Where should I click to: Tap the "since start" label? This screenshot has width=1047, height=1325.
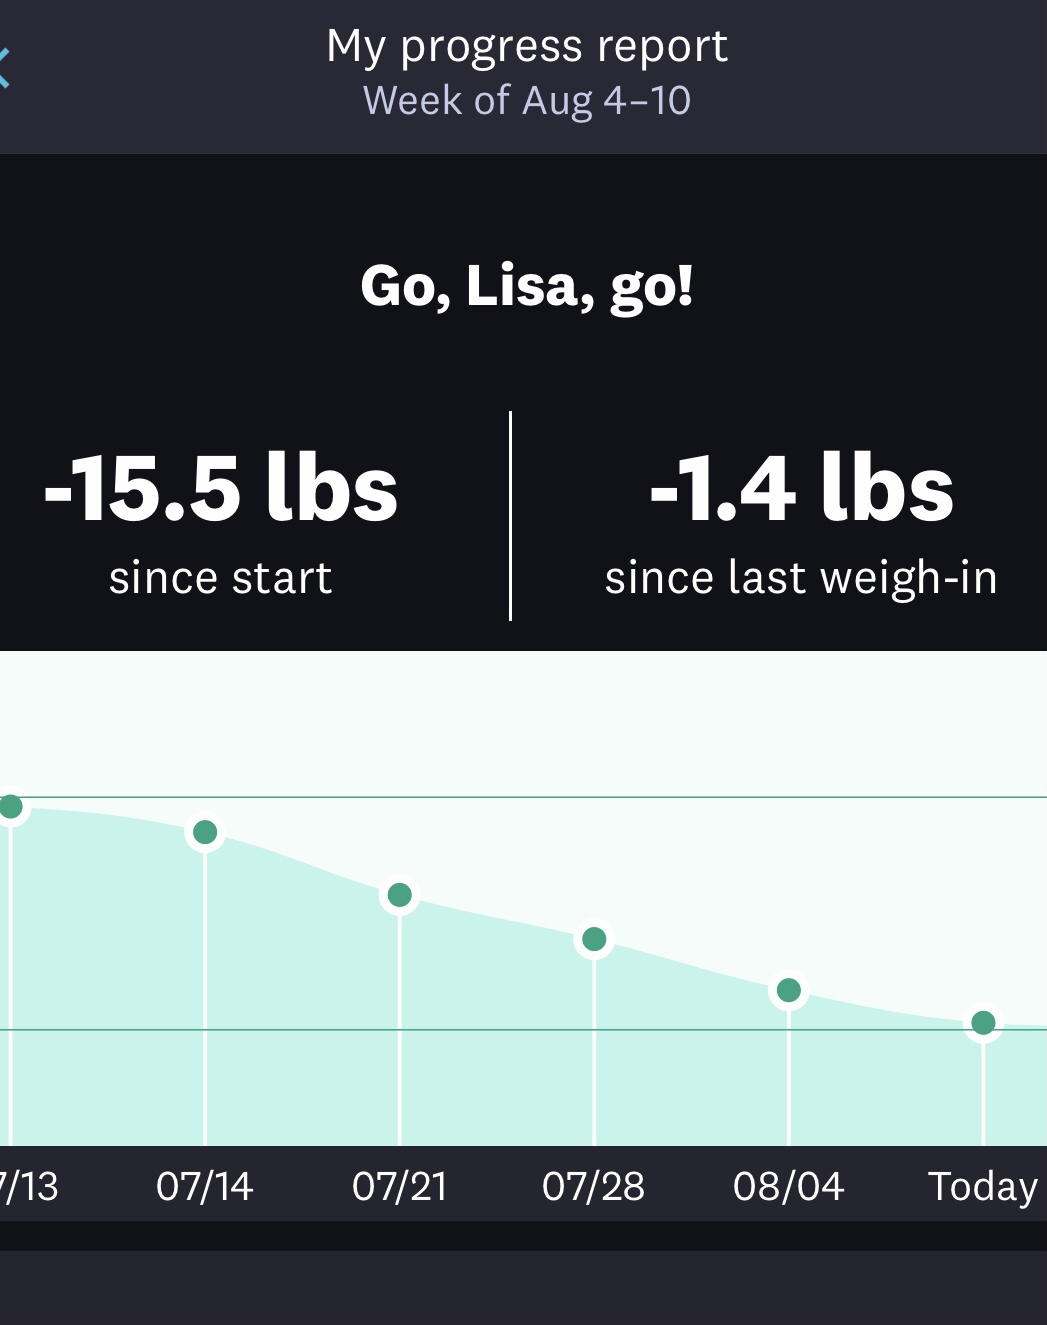pyautogui.click(x=221, y=578)
